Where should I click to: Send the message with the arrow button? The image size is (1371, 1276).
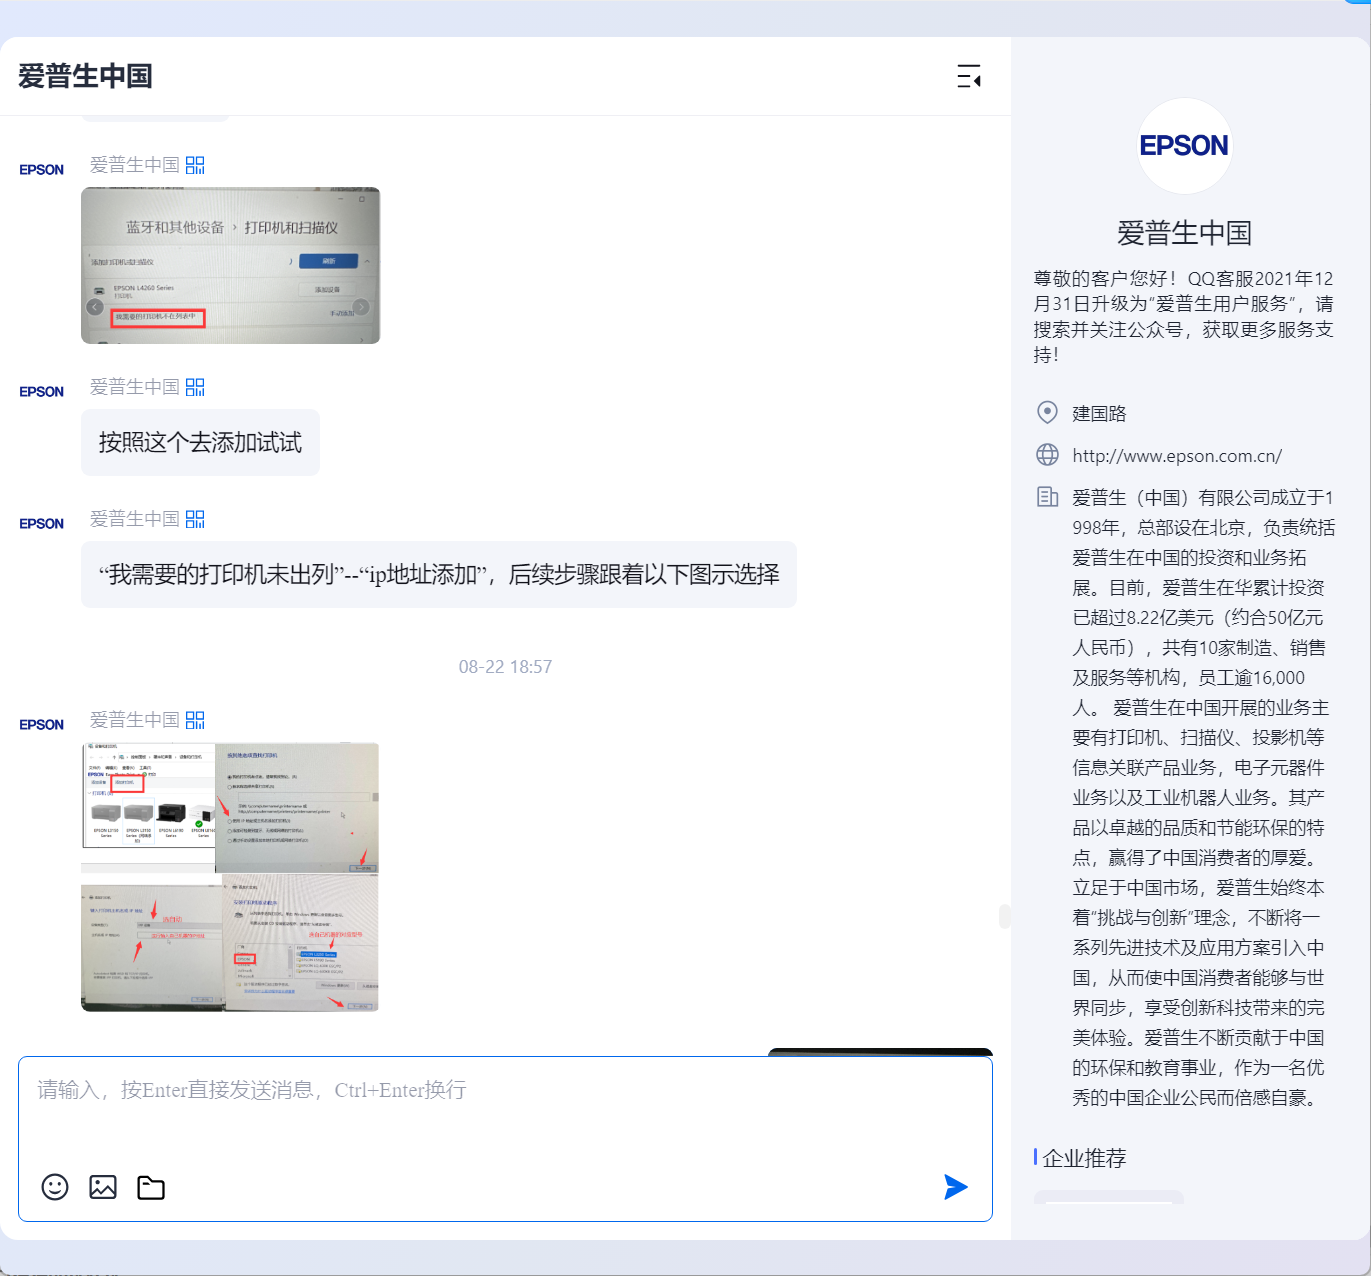pyautogui.click(x=955, y=1187)
